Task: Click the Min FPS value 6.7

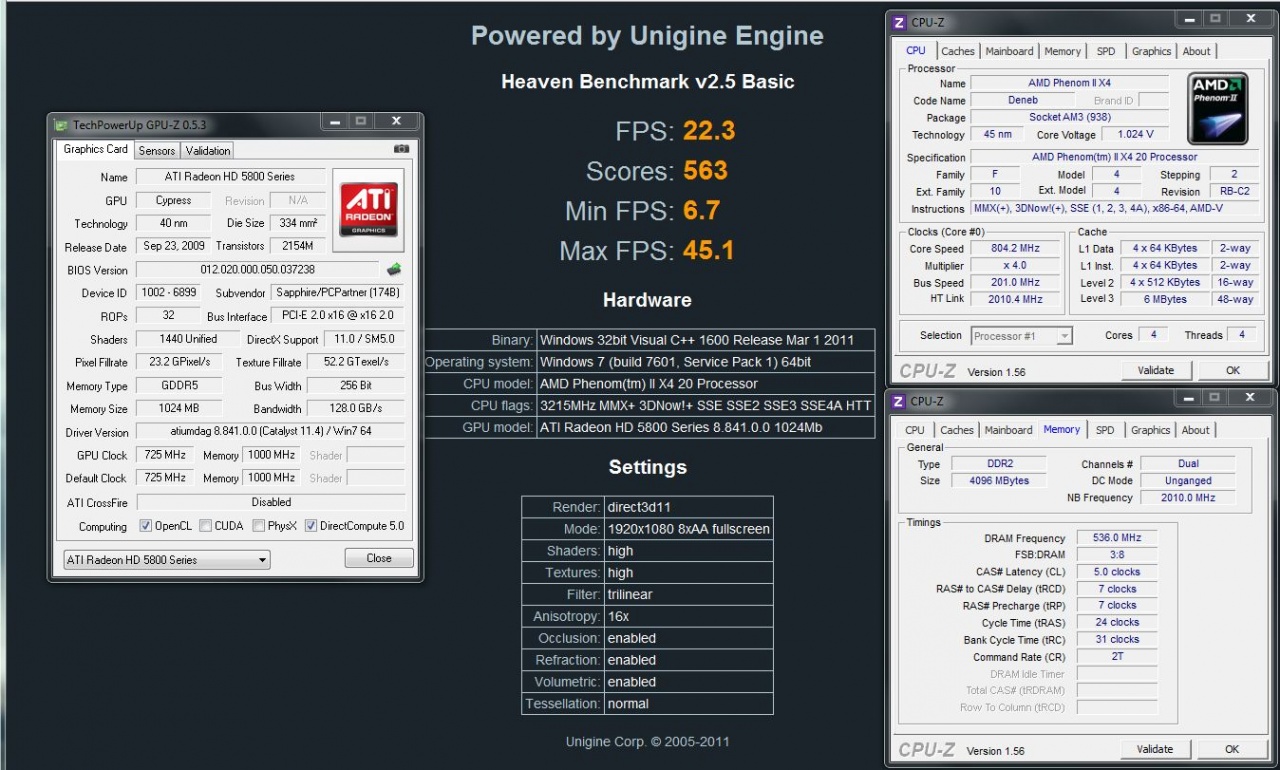Action: click(x=702, y=210)
